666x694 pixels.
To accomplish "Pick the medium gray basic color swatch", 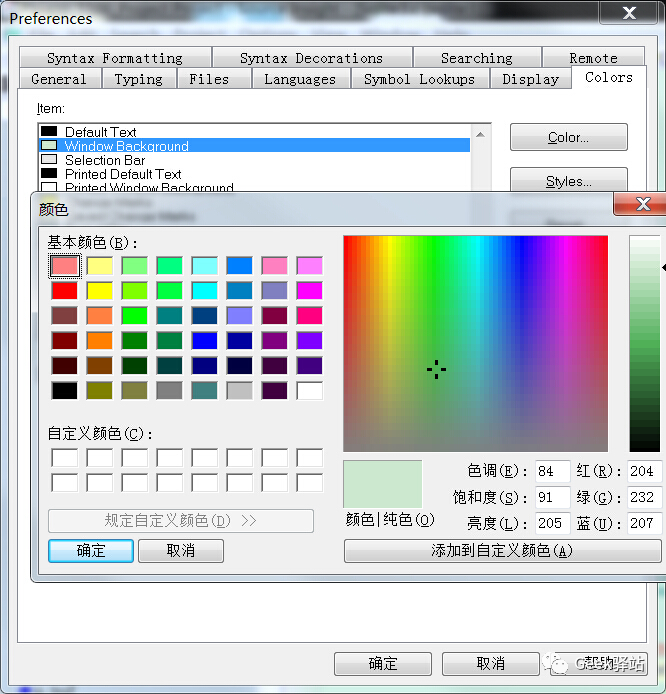I will tap(169, 390).
